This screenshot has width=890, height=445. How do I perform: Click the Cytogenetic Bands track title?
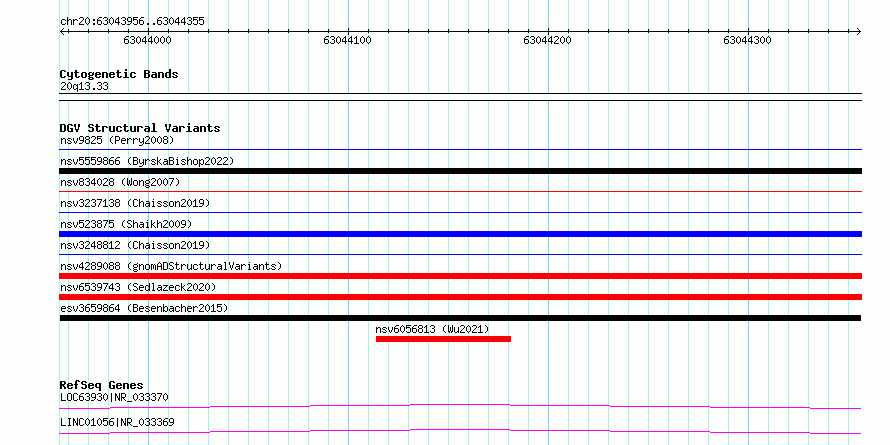119,74
